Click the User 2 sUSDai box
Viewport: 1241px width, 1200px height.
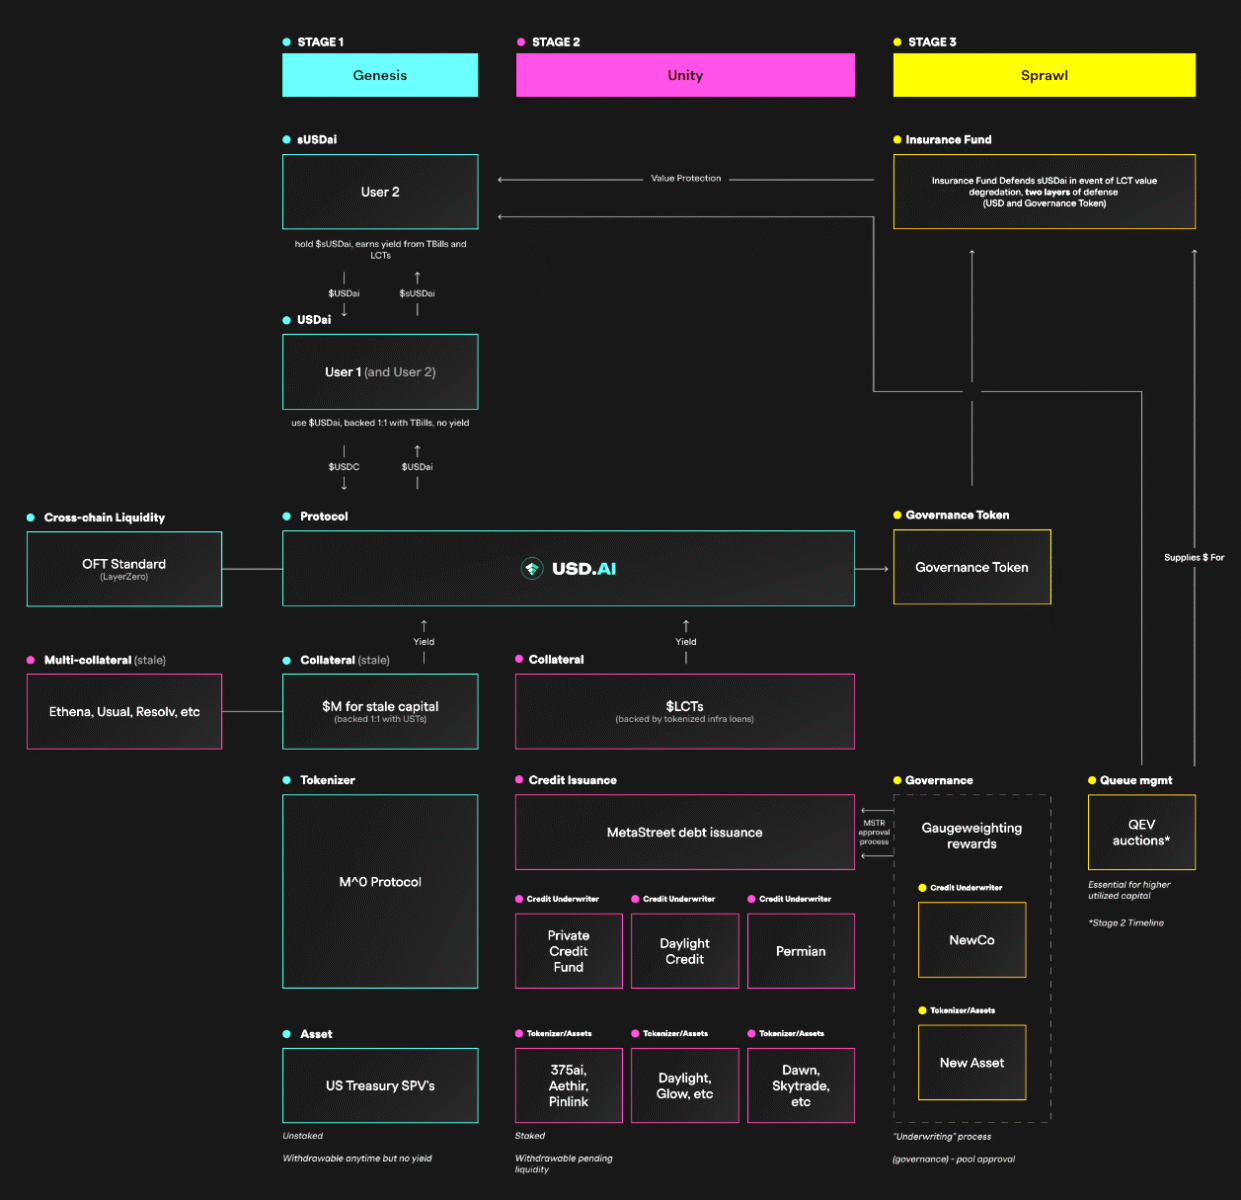coord(380,192)
